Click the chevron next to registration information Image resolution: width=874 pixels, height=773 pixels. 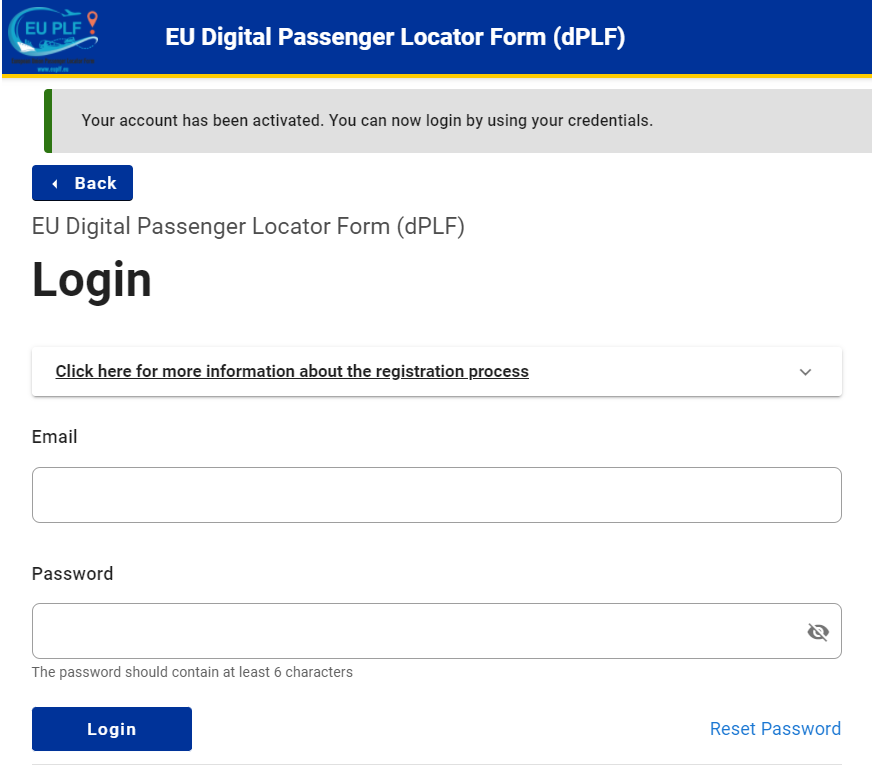[805, 371]
